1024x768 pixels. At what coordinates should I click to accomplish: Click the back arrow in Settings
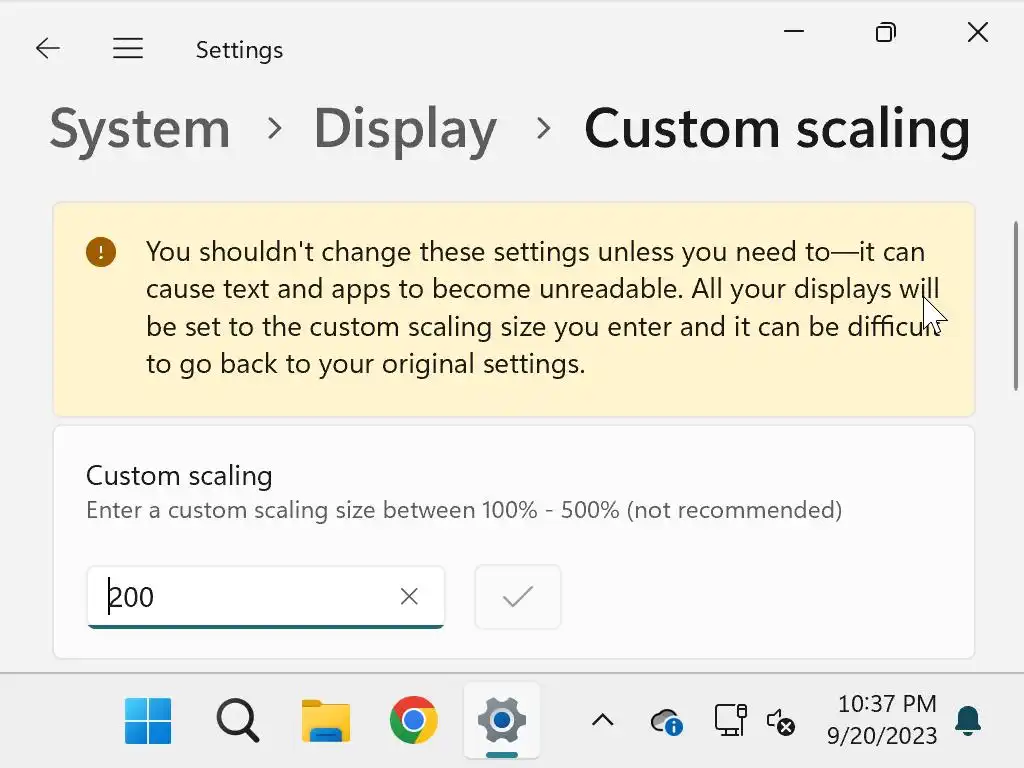(x=47, y=49)
